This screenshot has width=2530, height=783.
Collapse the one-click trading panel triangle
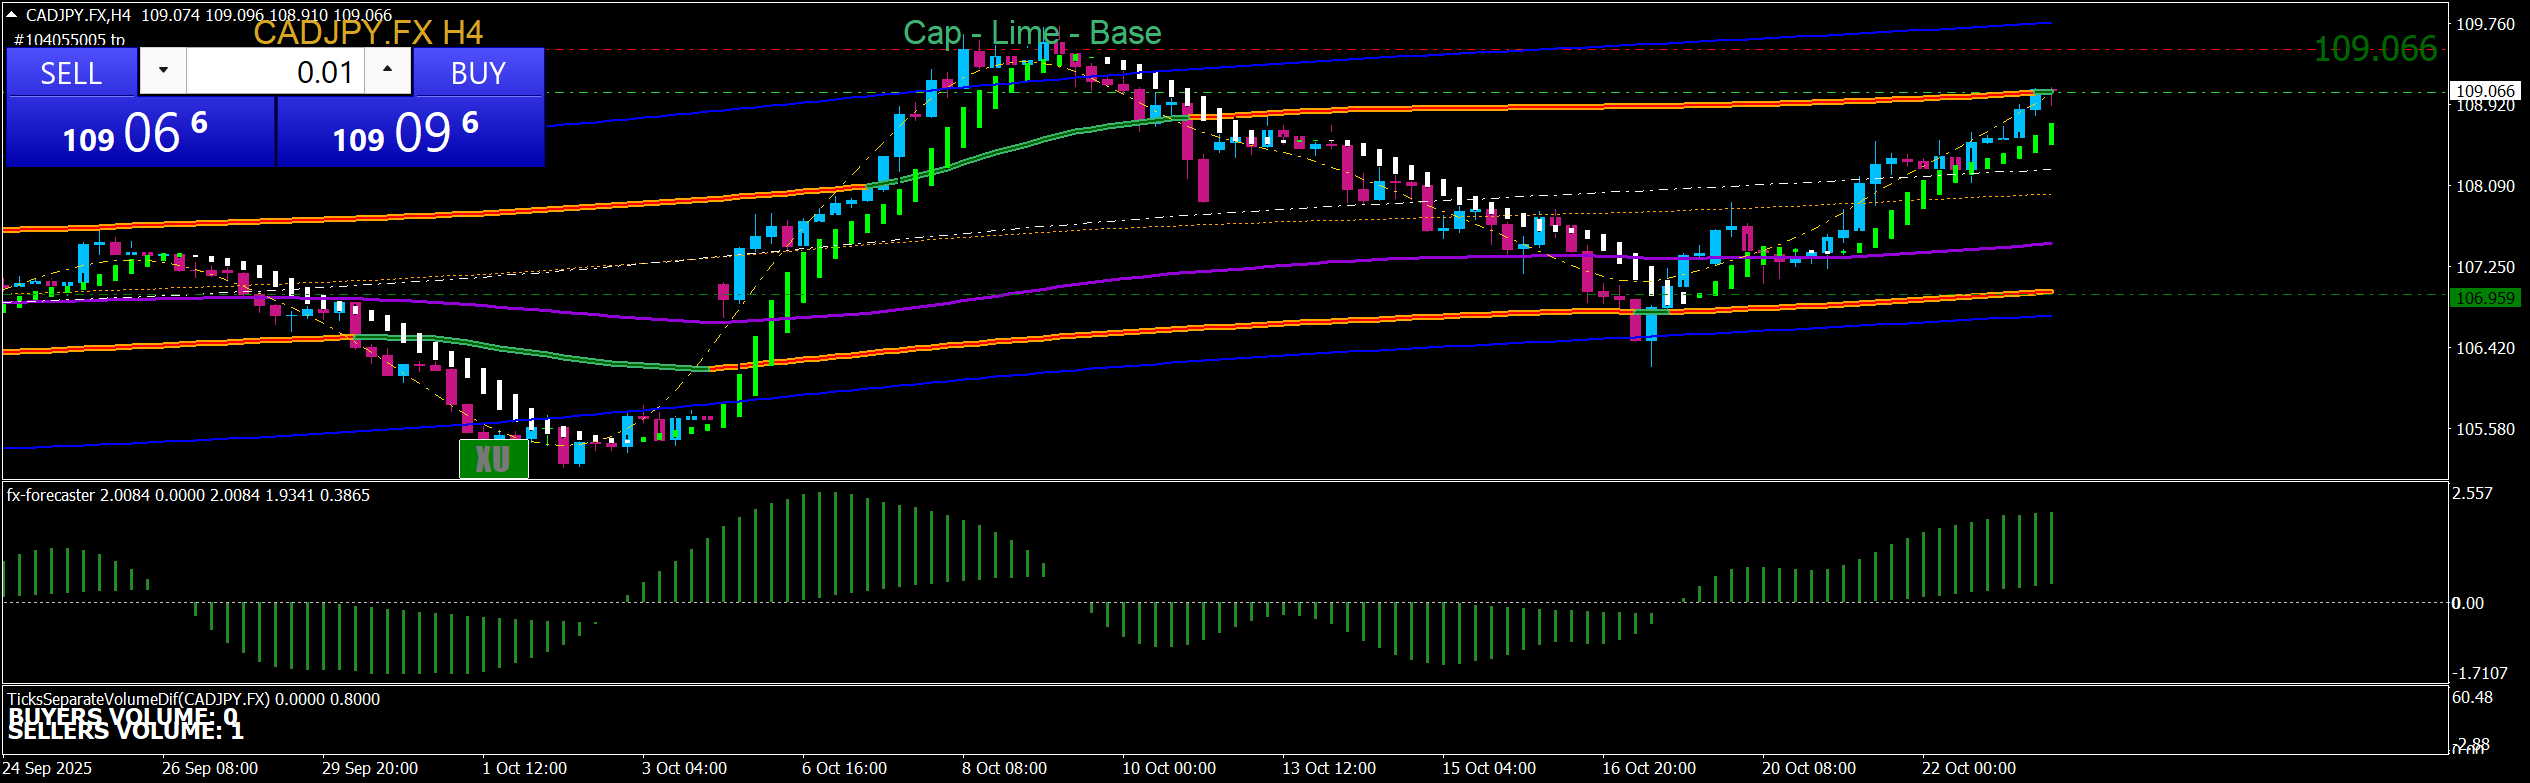12,15
